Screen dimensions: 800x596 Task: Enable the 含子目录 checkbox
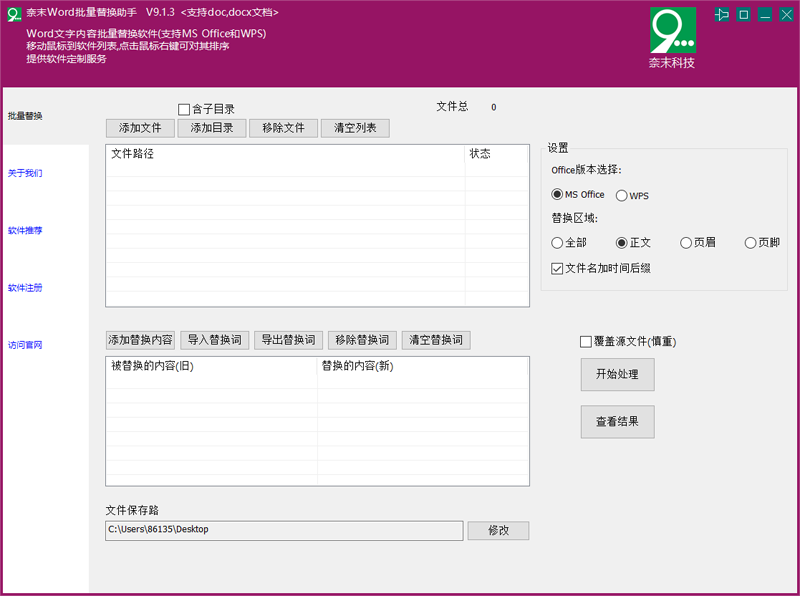tap(184, 109)
